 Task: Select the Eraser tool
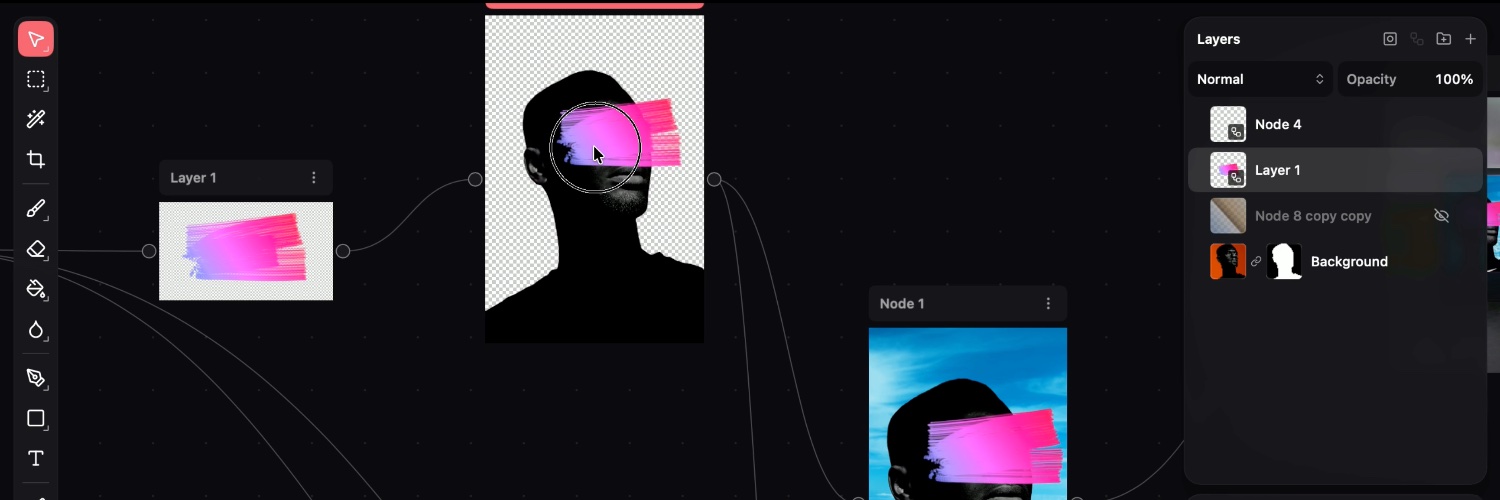pos(36,249)
